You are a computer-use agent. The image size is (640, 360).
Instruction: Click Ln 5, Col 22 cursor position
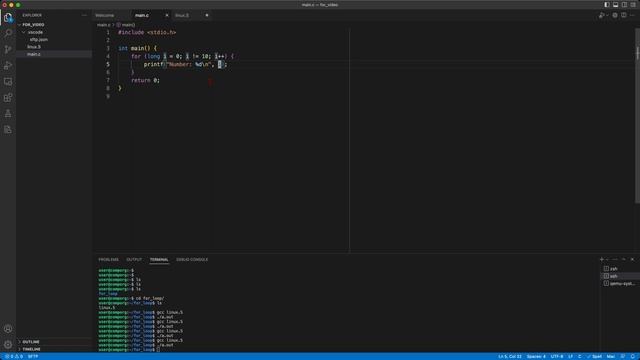tap(510, 356)
